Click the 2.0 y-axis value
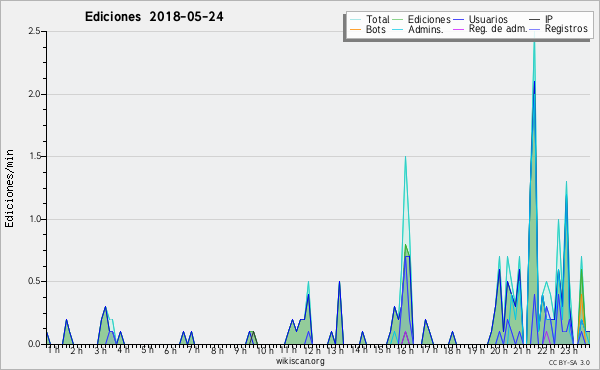 pos(34,94)
